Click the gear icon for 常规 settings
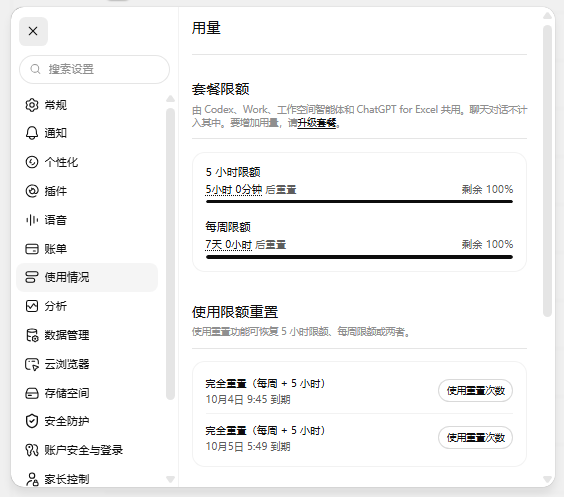The height and width of the screenshot is (497, 564). (32, 105)
